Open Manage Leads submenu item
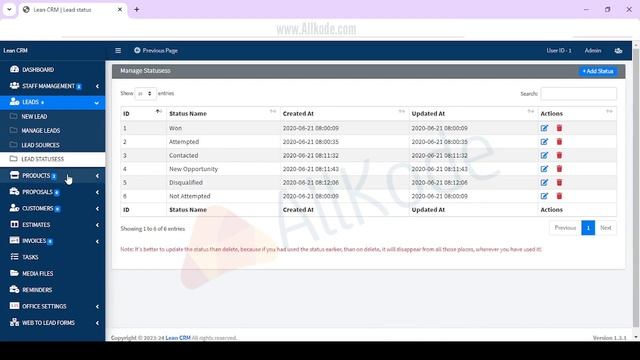Image resolution: width=640 pixels, height=360 pixels. coord(52,131)
